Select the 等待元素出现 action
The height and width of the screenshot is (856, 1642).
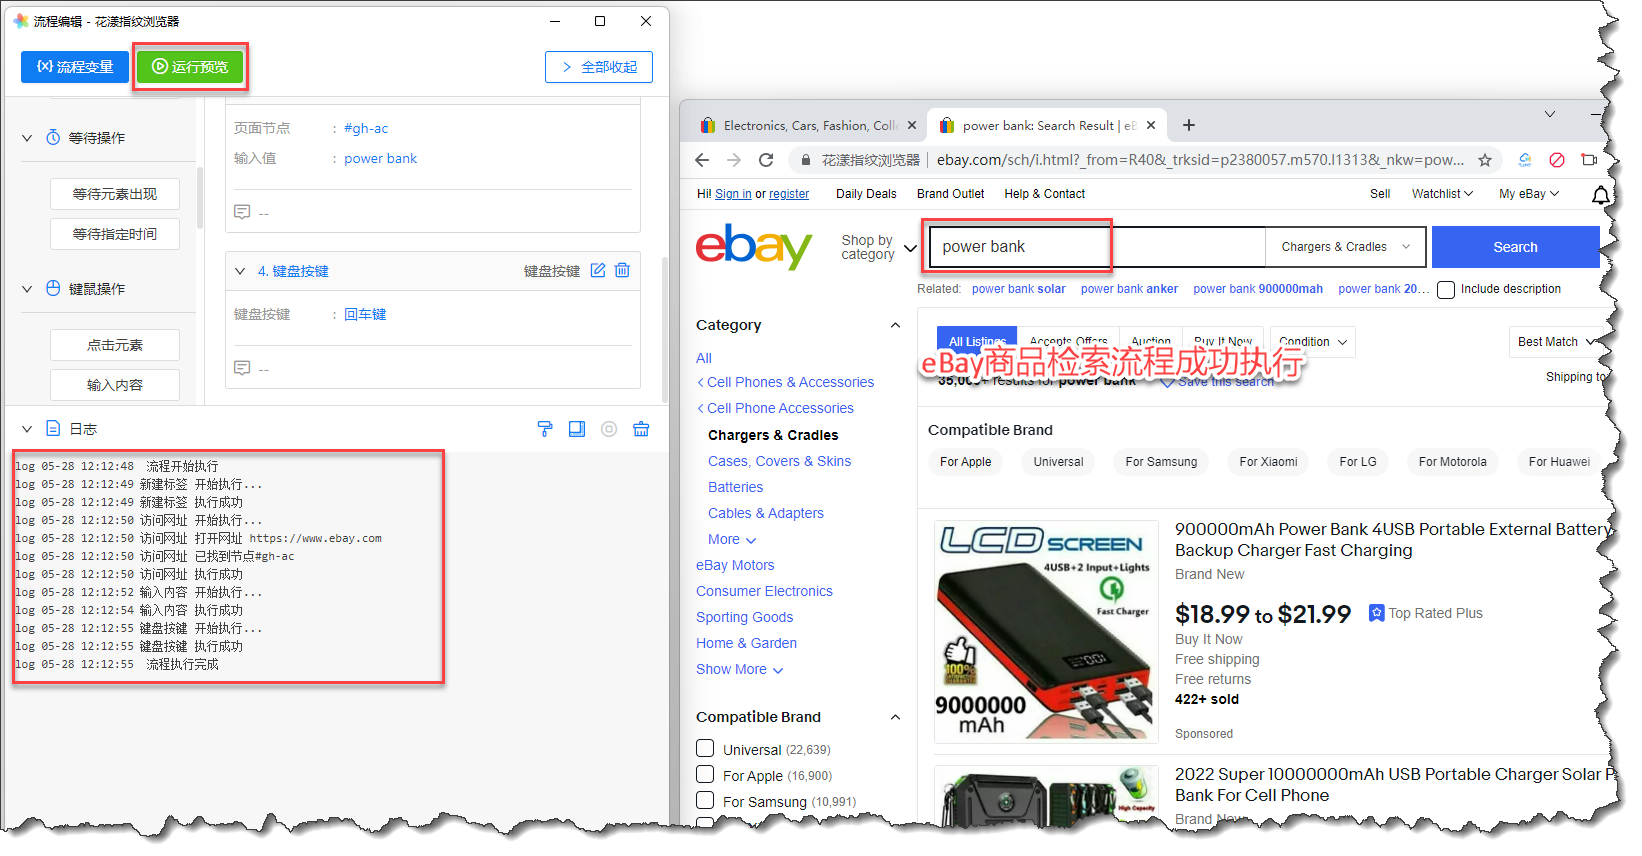tap(115, 194)
